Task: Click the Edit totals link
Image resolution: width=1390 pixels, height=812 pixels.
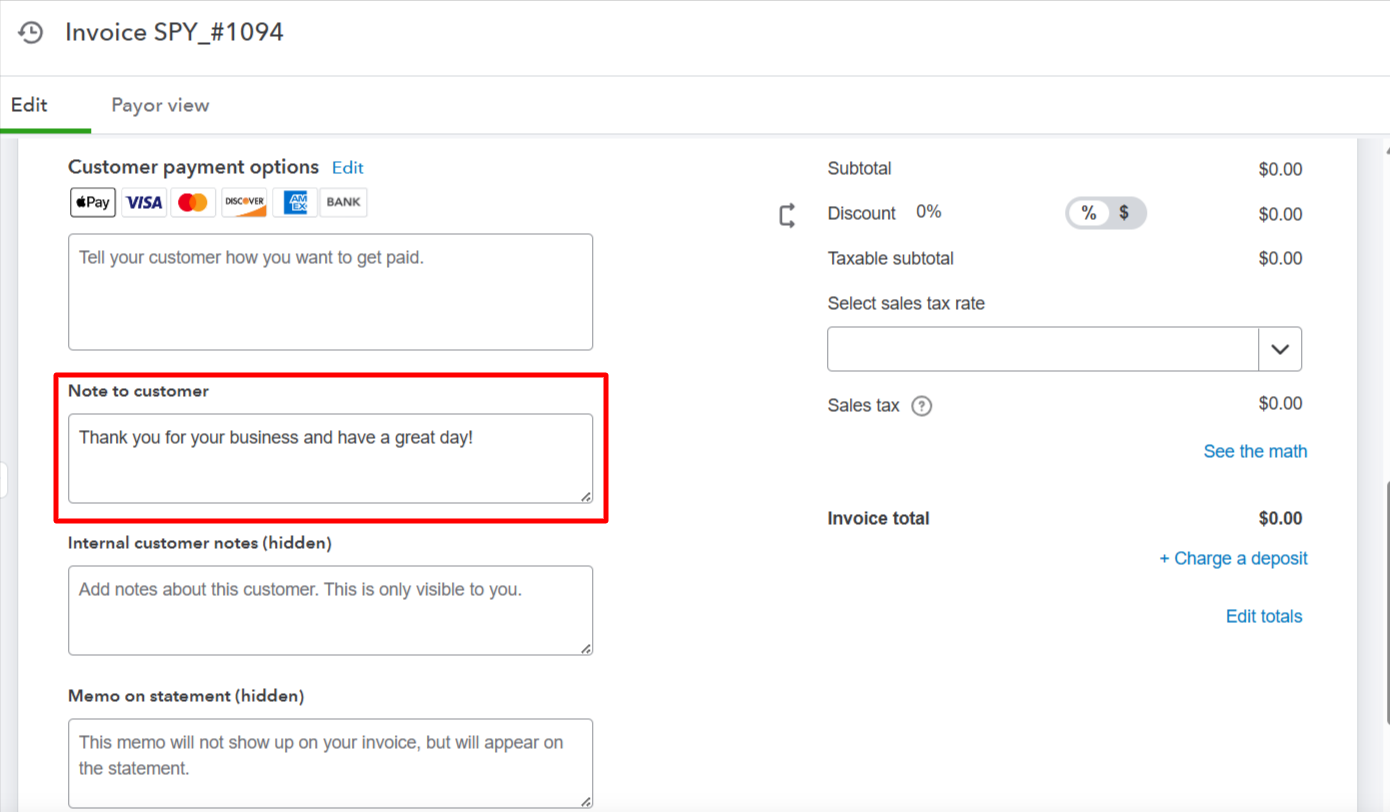Action: pos(1264,616)
